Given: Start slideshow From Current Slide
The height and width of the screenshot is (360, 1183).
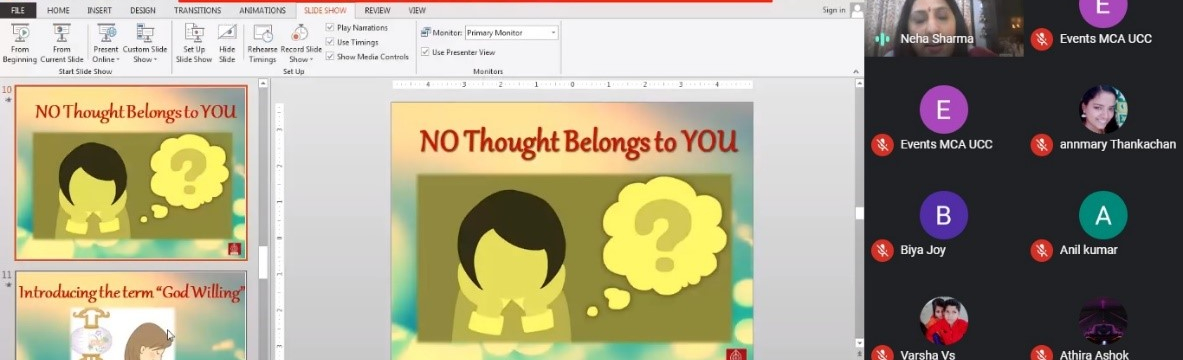Looking at the screenshot, I should pyautogui.click(x=62, y=43).
